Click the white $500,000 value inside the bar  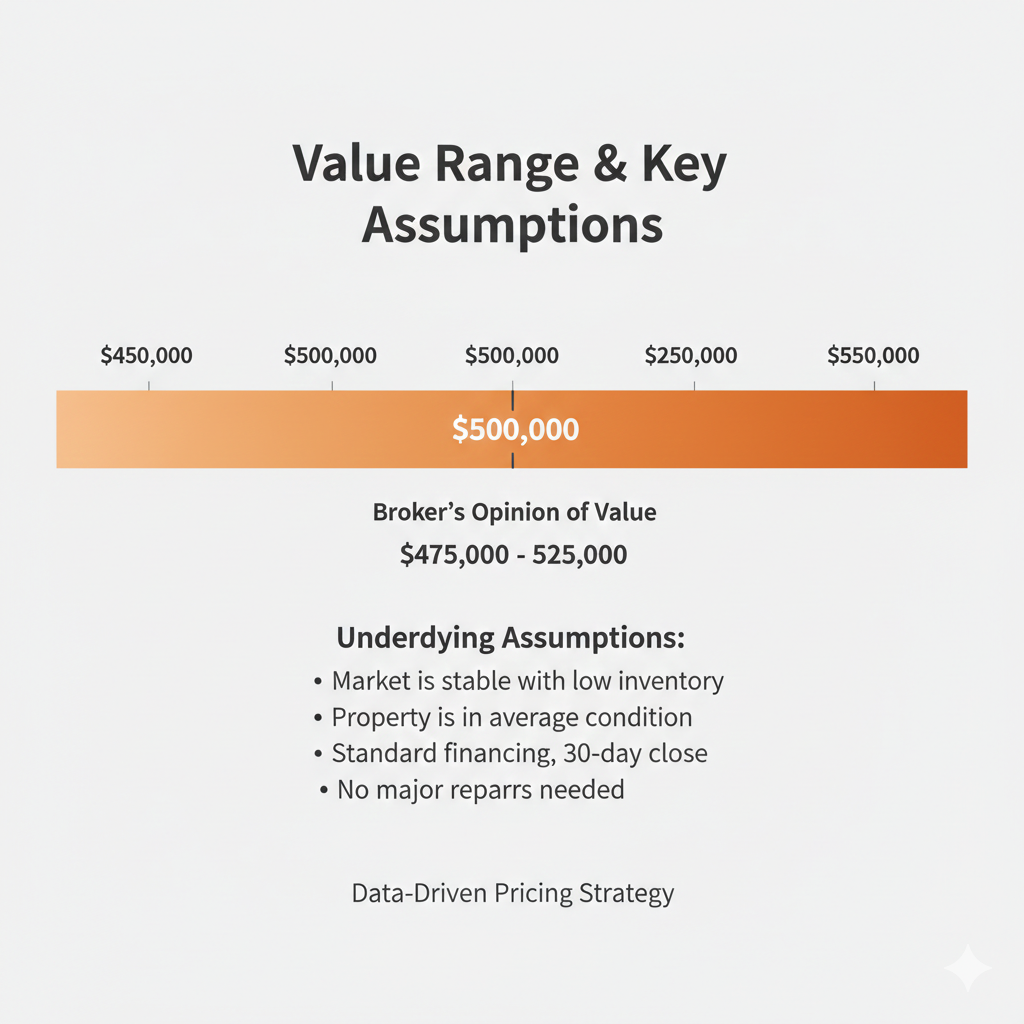point(515,429)
